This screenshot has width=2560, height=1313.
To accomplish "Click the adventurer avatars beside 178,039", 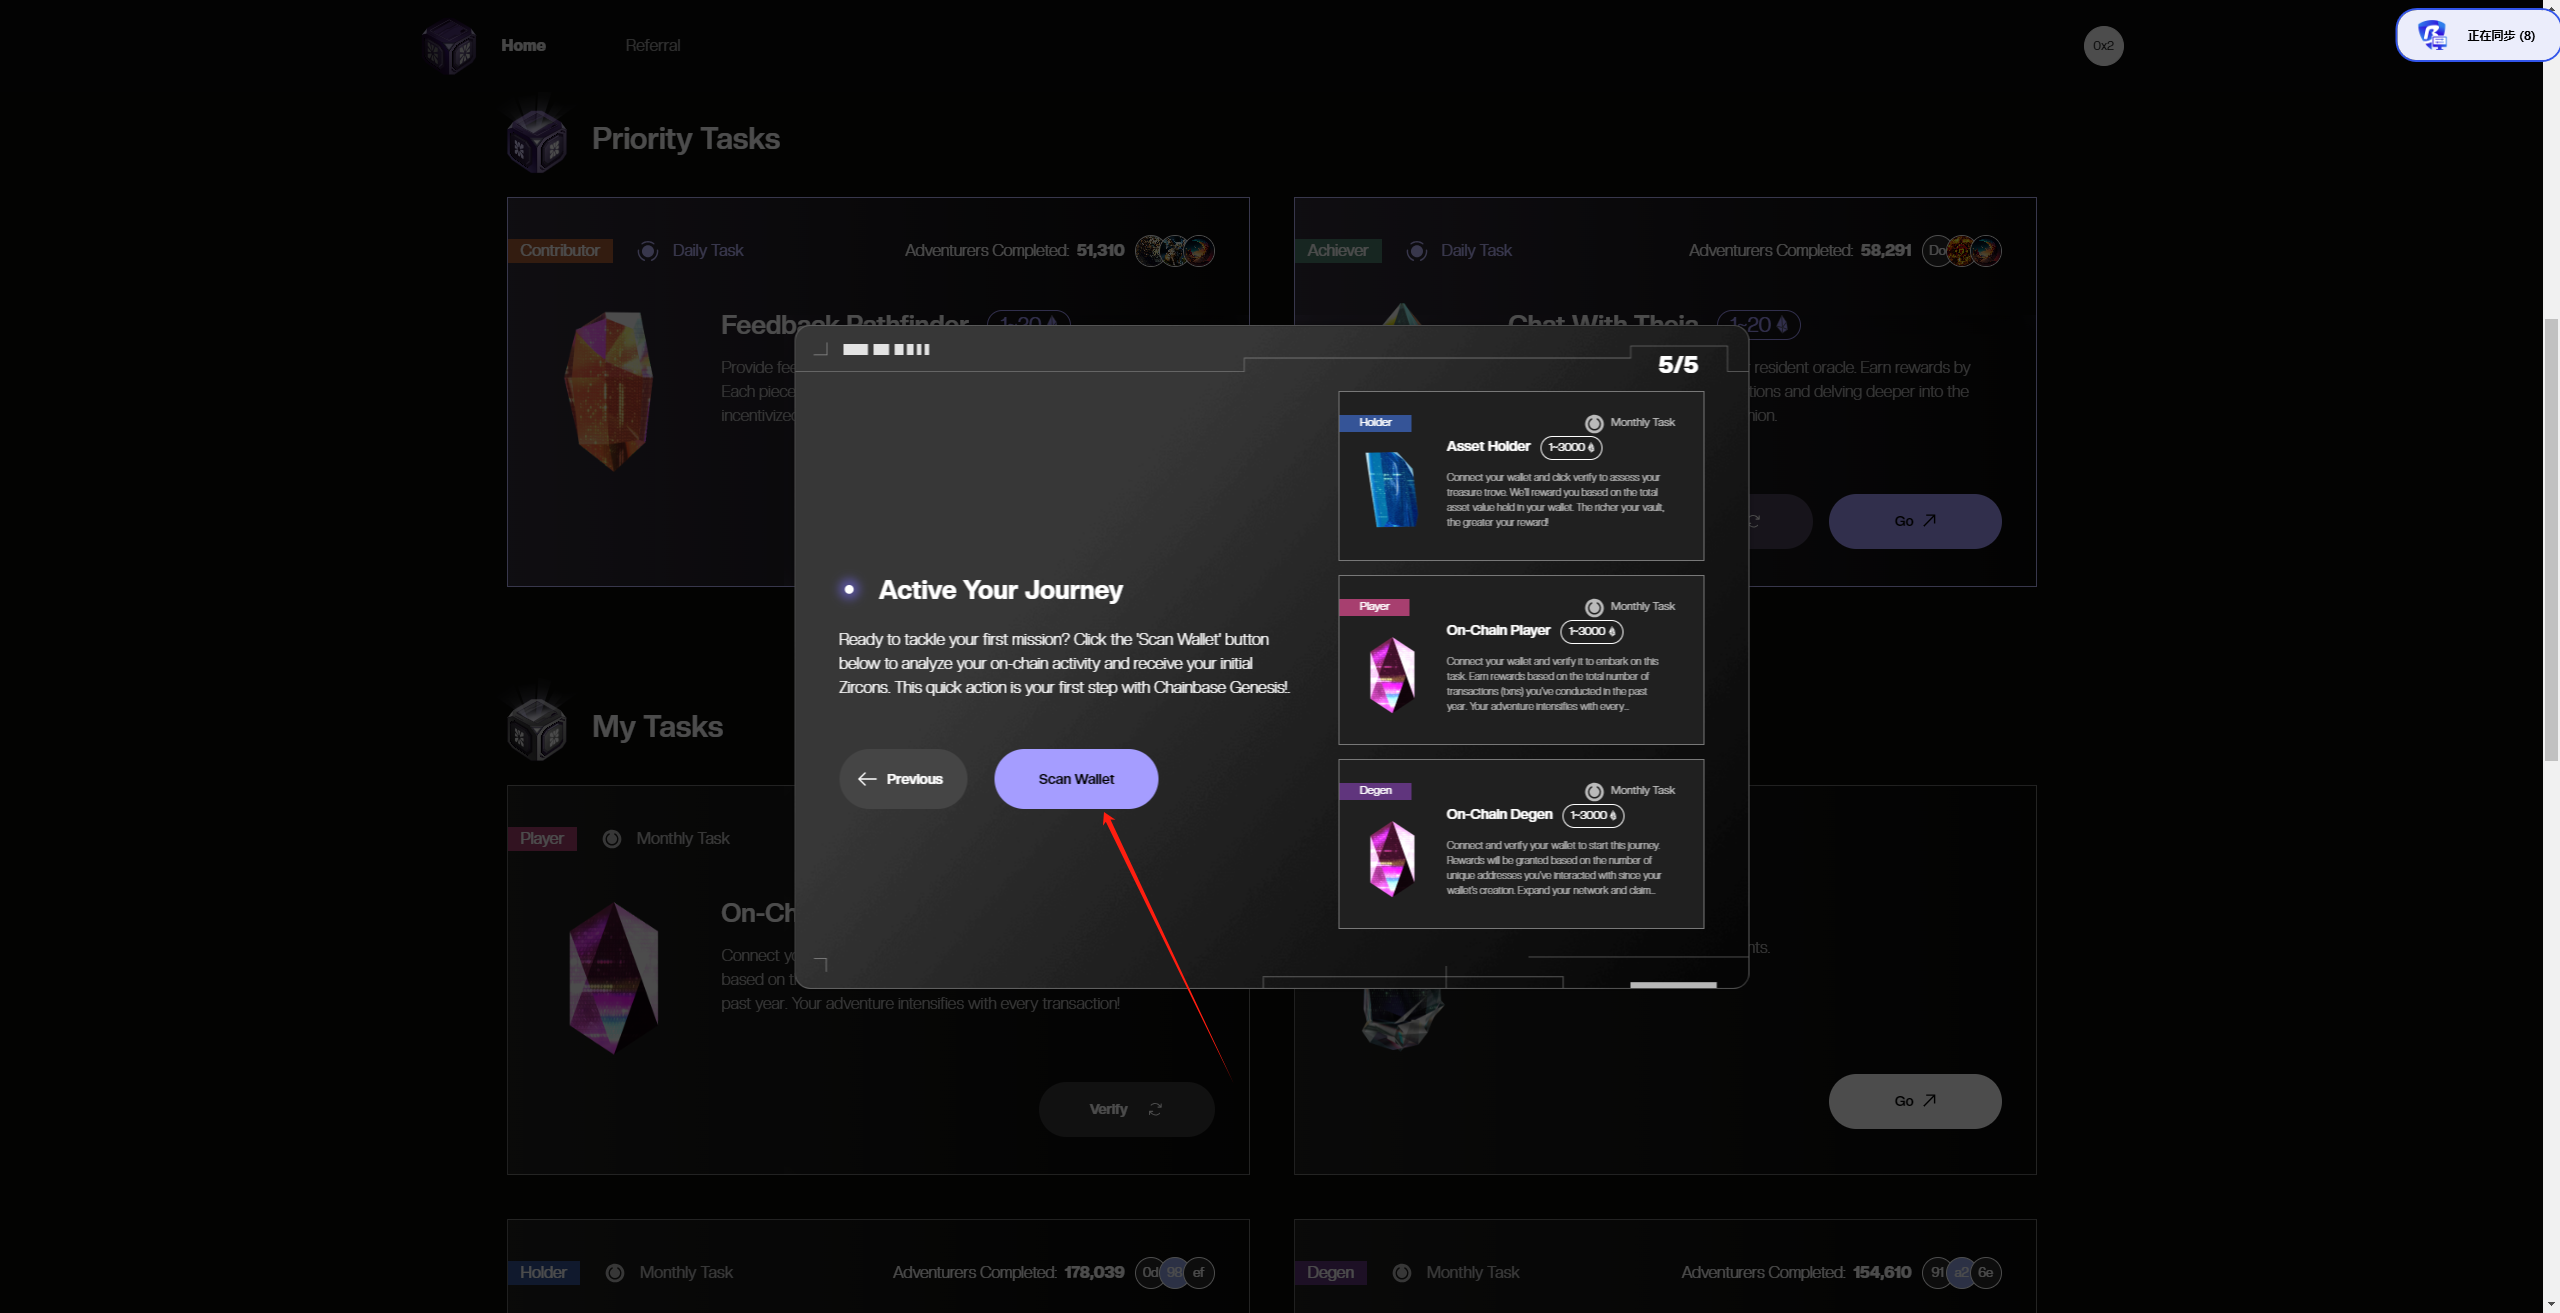I will (1175, 1272).
